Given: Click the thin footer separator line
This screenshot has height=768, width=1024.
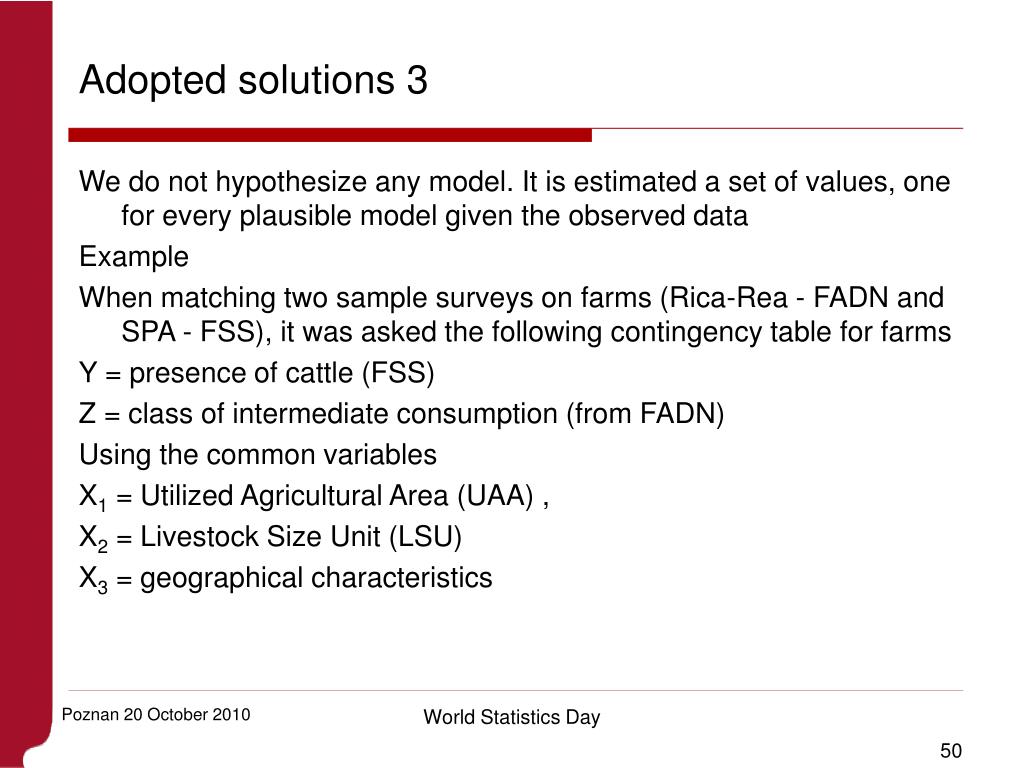Looking at the screenshot, I should [x=515, y=690].
